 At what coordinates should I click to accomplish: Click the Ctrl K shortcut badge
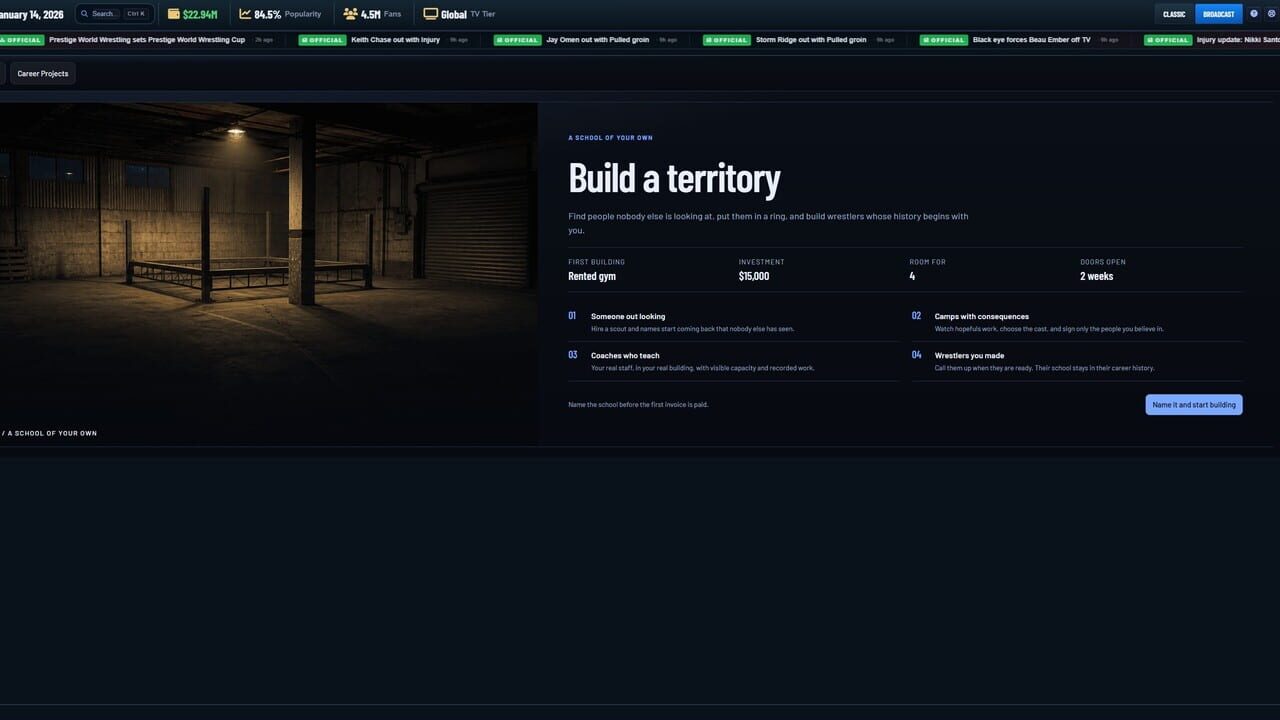[136, 14]
